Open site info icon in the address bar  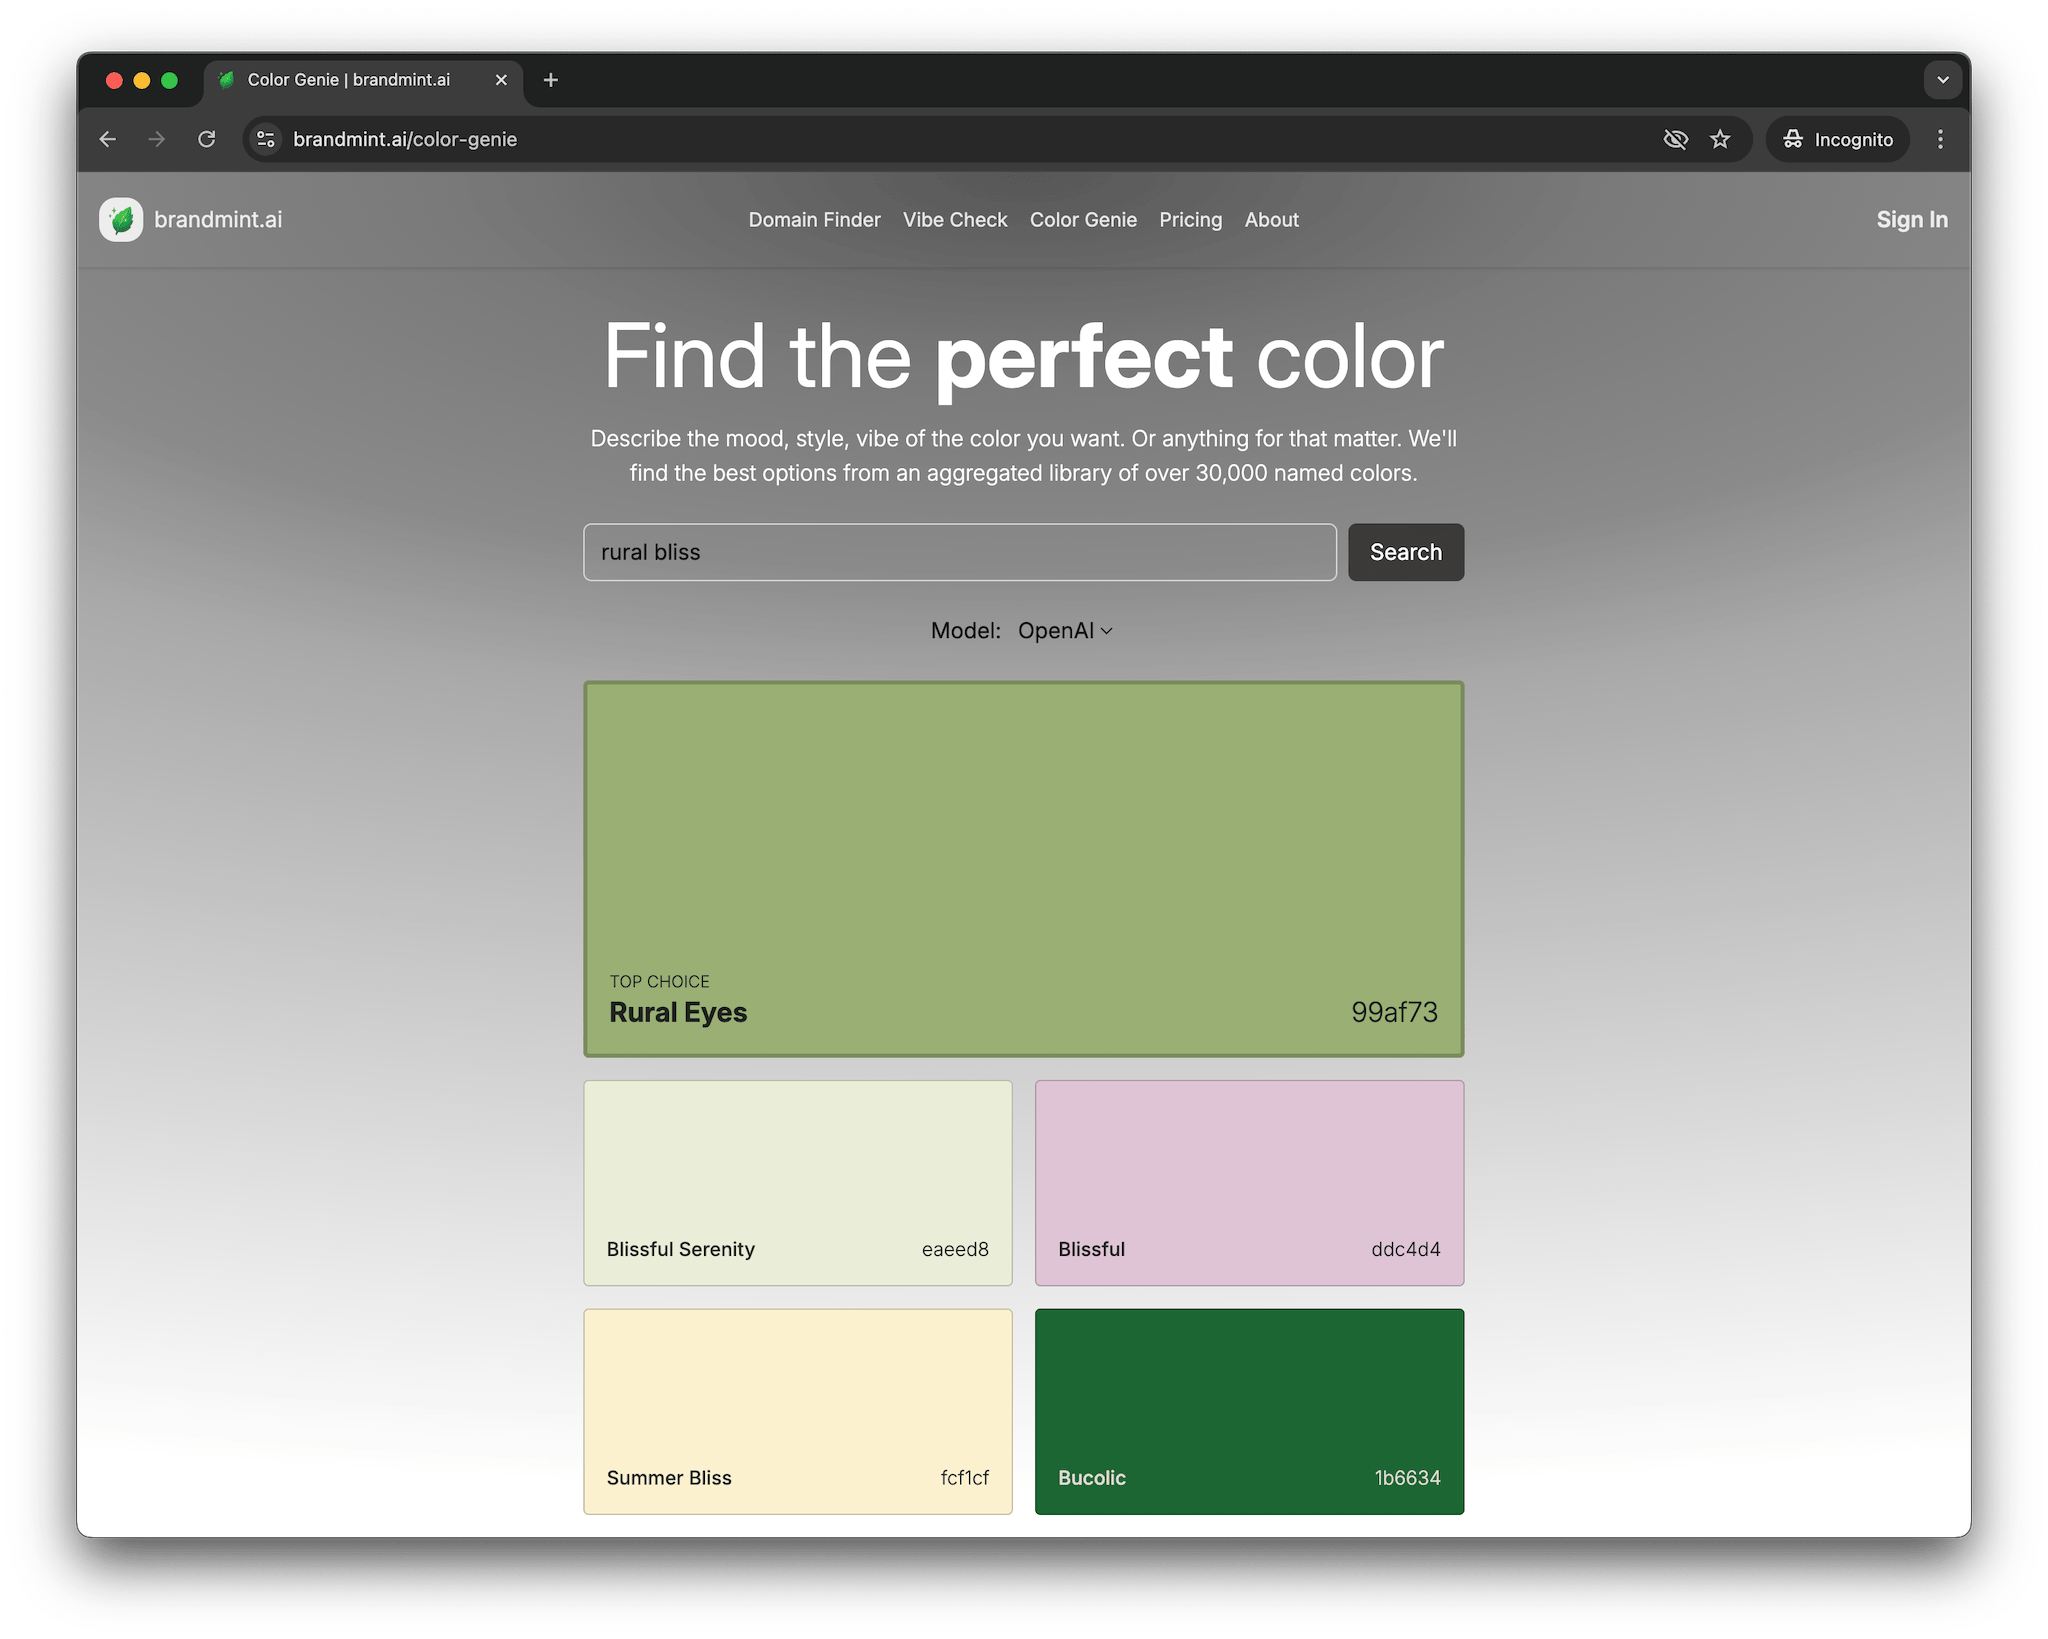pyautogui.click(x=266, y=139)
